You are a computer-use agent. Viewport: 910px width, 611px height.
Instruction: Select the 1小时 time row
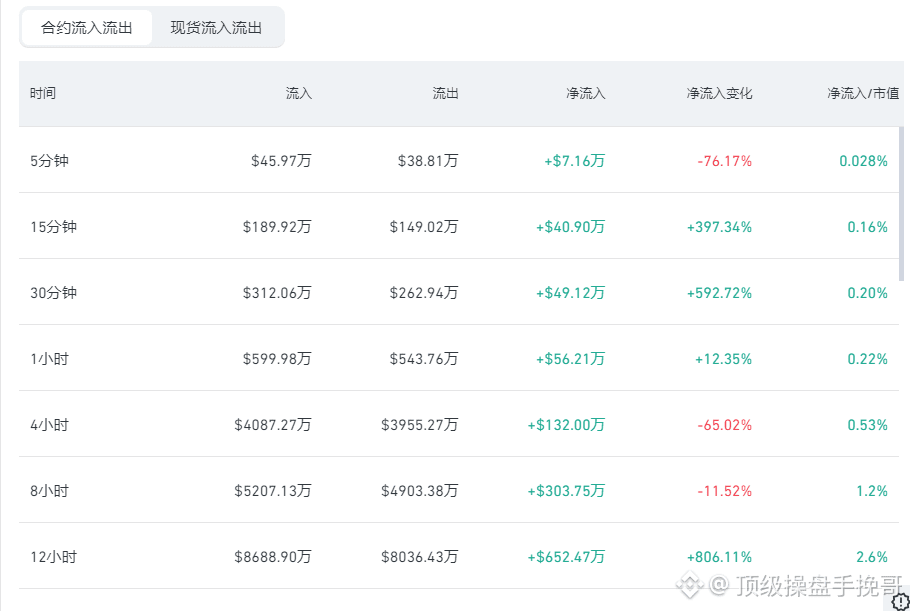pos(459,359)
